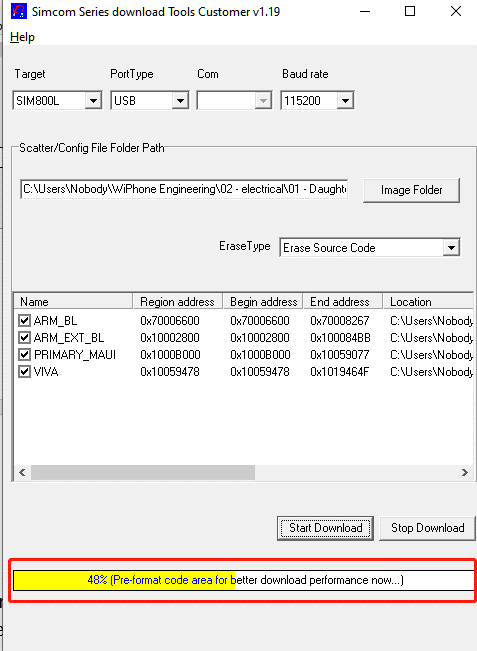Click the Start Download button
This screenshot has height=651, width=477.
325,528
